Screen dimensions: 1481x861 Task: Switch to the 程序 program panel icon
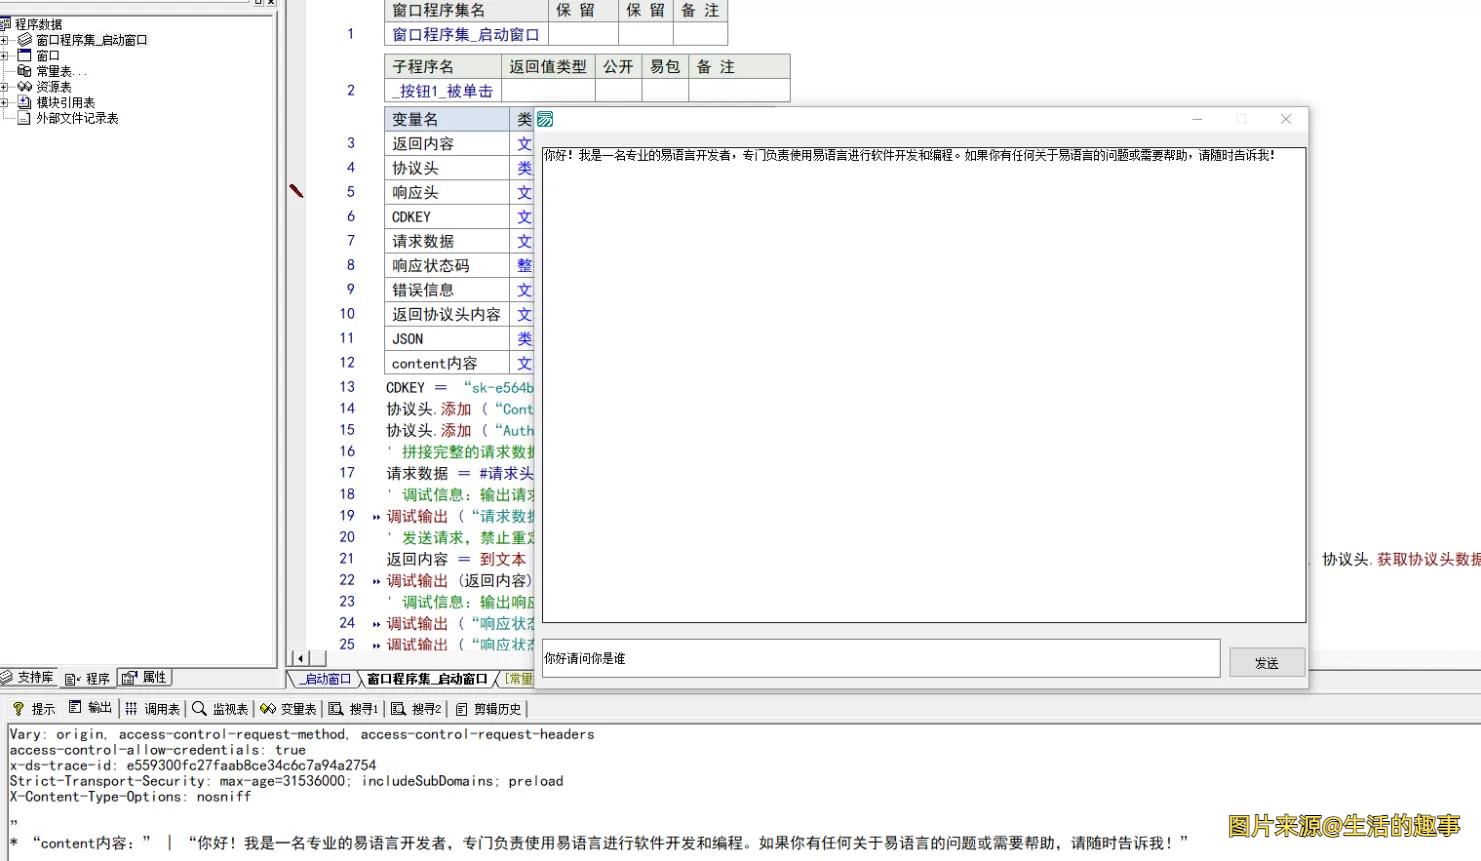[x=88, y=677]
